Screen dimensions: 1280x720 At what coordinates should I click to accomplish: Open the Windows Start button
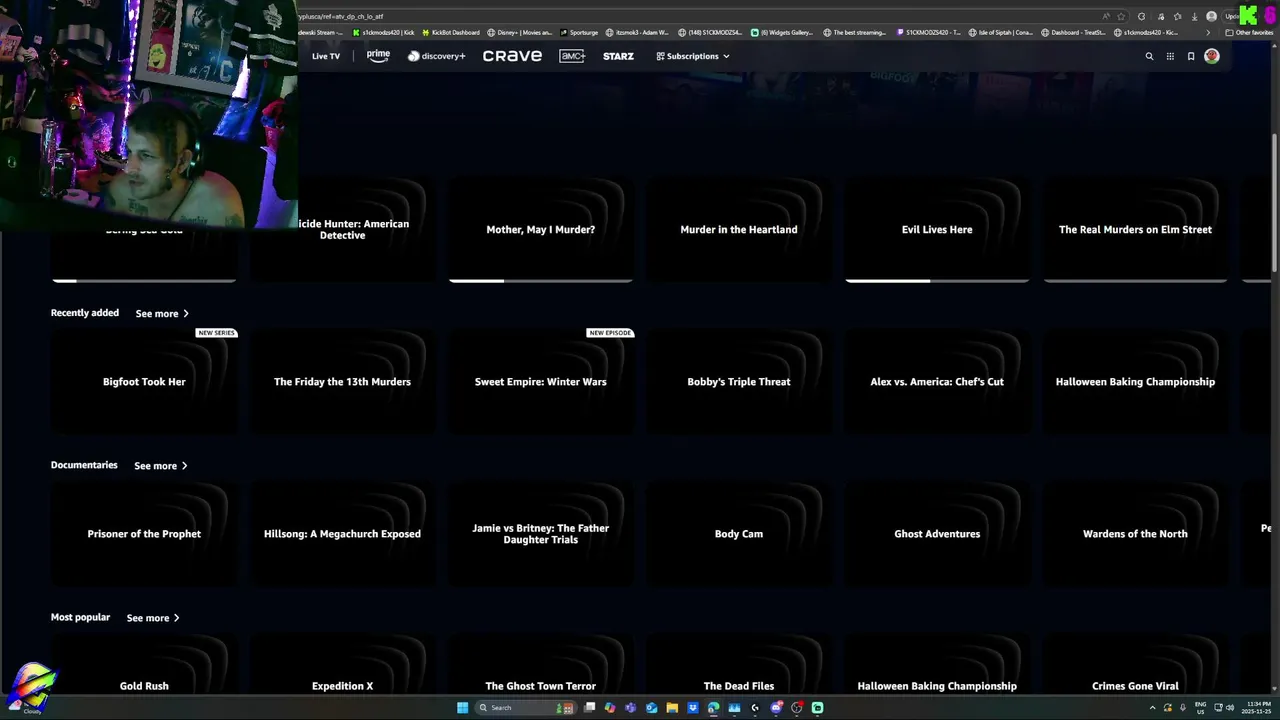click(x=462, y=707)
